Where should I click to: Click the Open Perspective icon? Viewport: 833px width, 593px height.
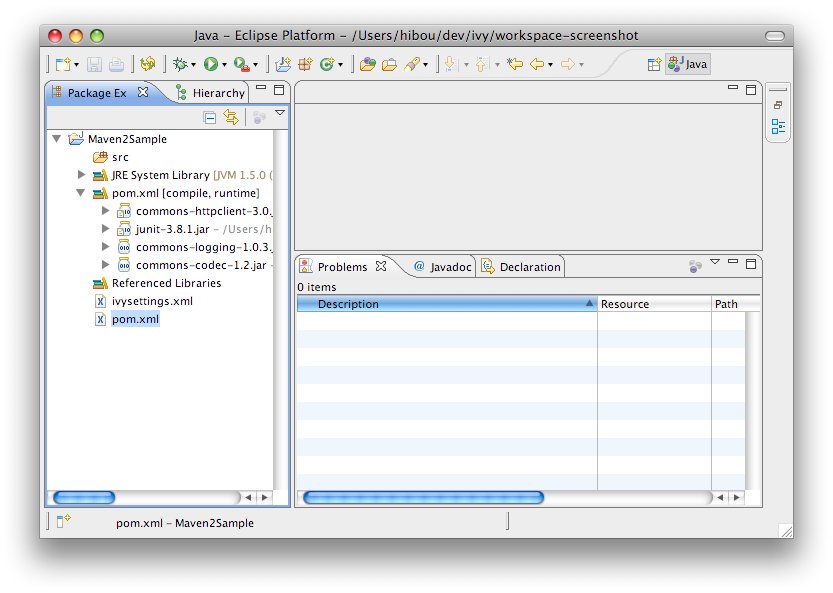tap(654, 64)
